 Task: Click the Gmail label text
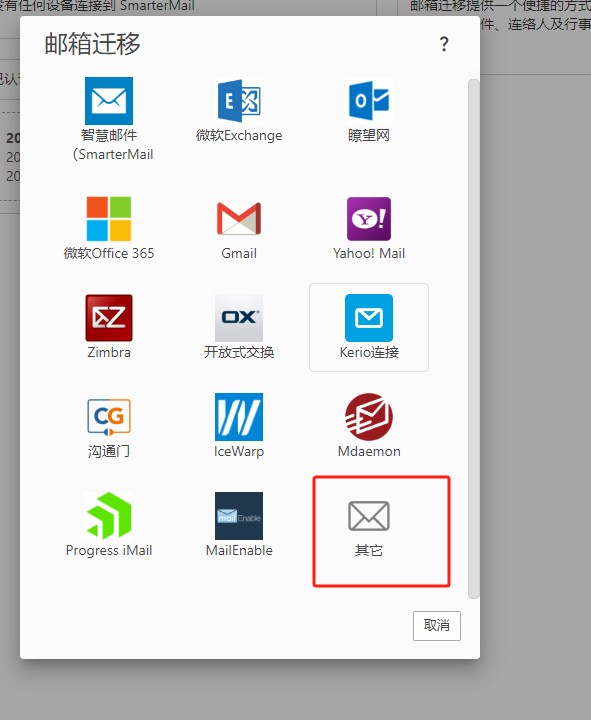point(239,253)
